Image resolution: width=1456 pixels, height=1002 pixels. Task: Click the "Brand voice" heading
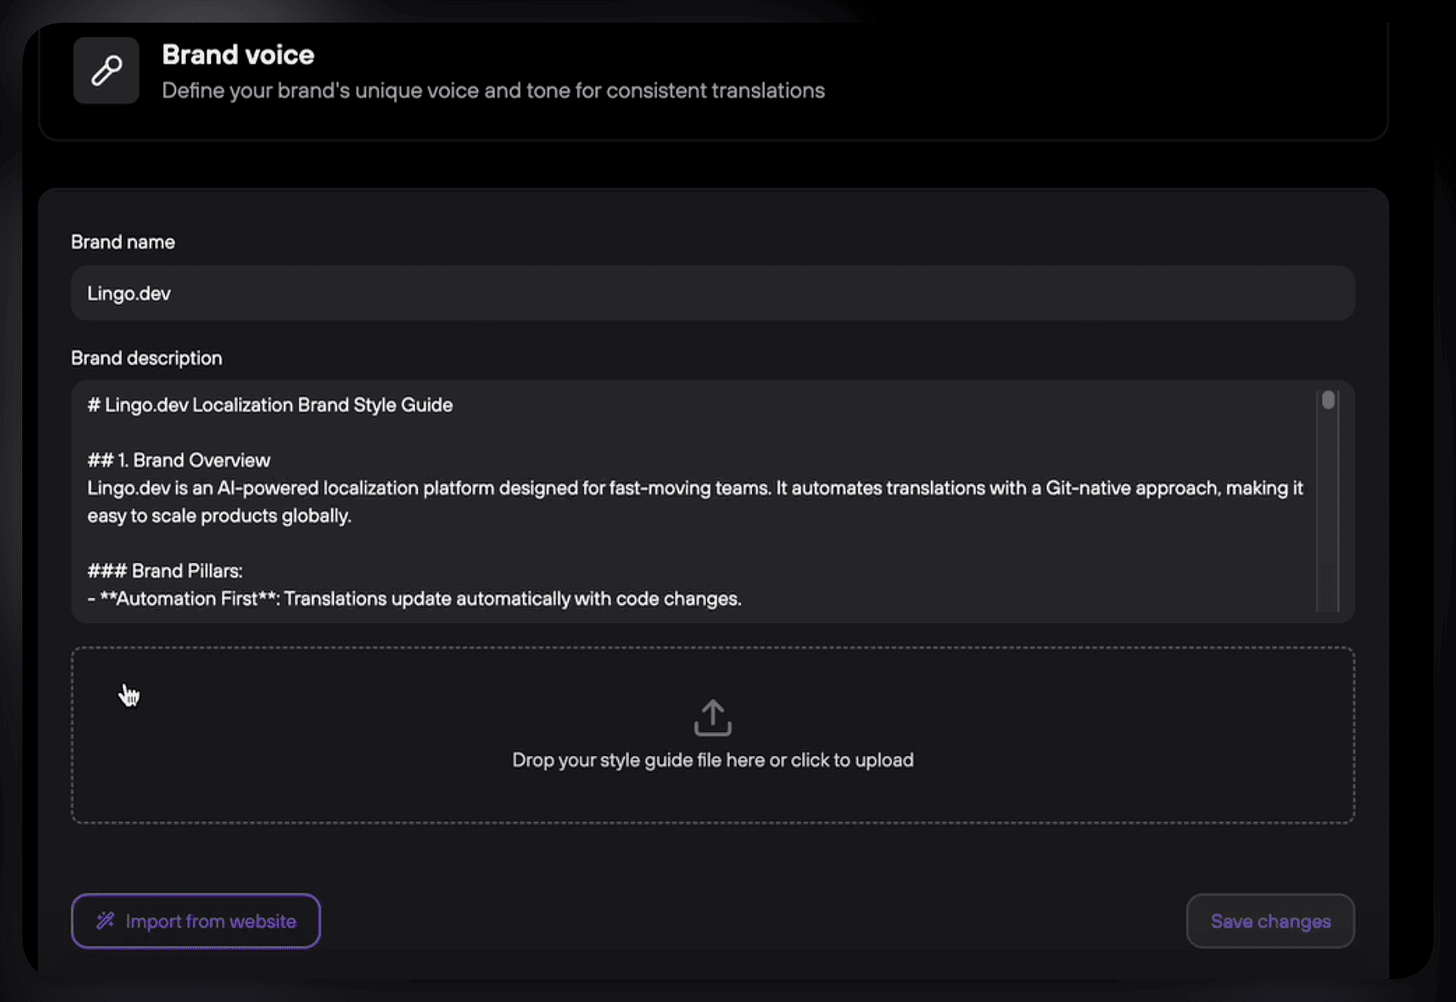pos(238,55)
